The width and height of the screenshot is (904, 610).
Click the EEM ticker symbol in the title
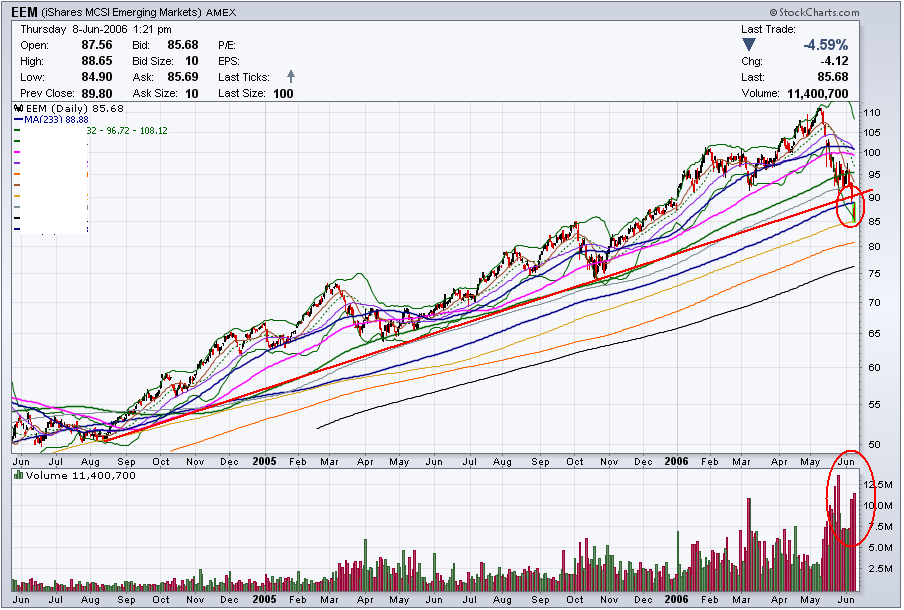click(x=24, y=12)
